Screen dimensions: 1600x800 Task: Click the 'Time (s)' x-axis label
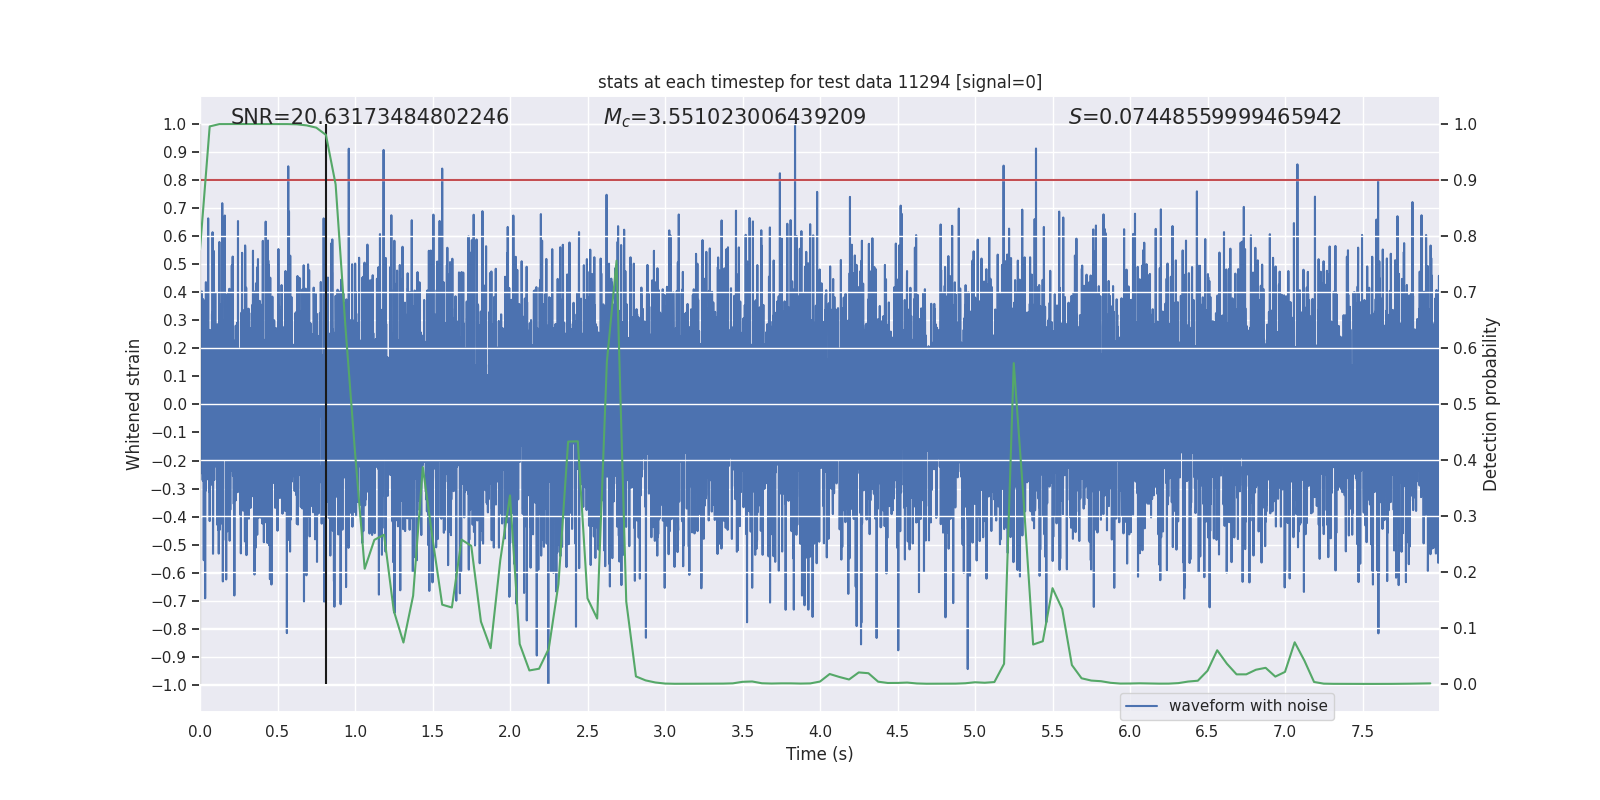(x=820, y=754)
